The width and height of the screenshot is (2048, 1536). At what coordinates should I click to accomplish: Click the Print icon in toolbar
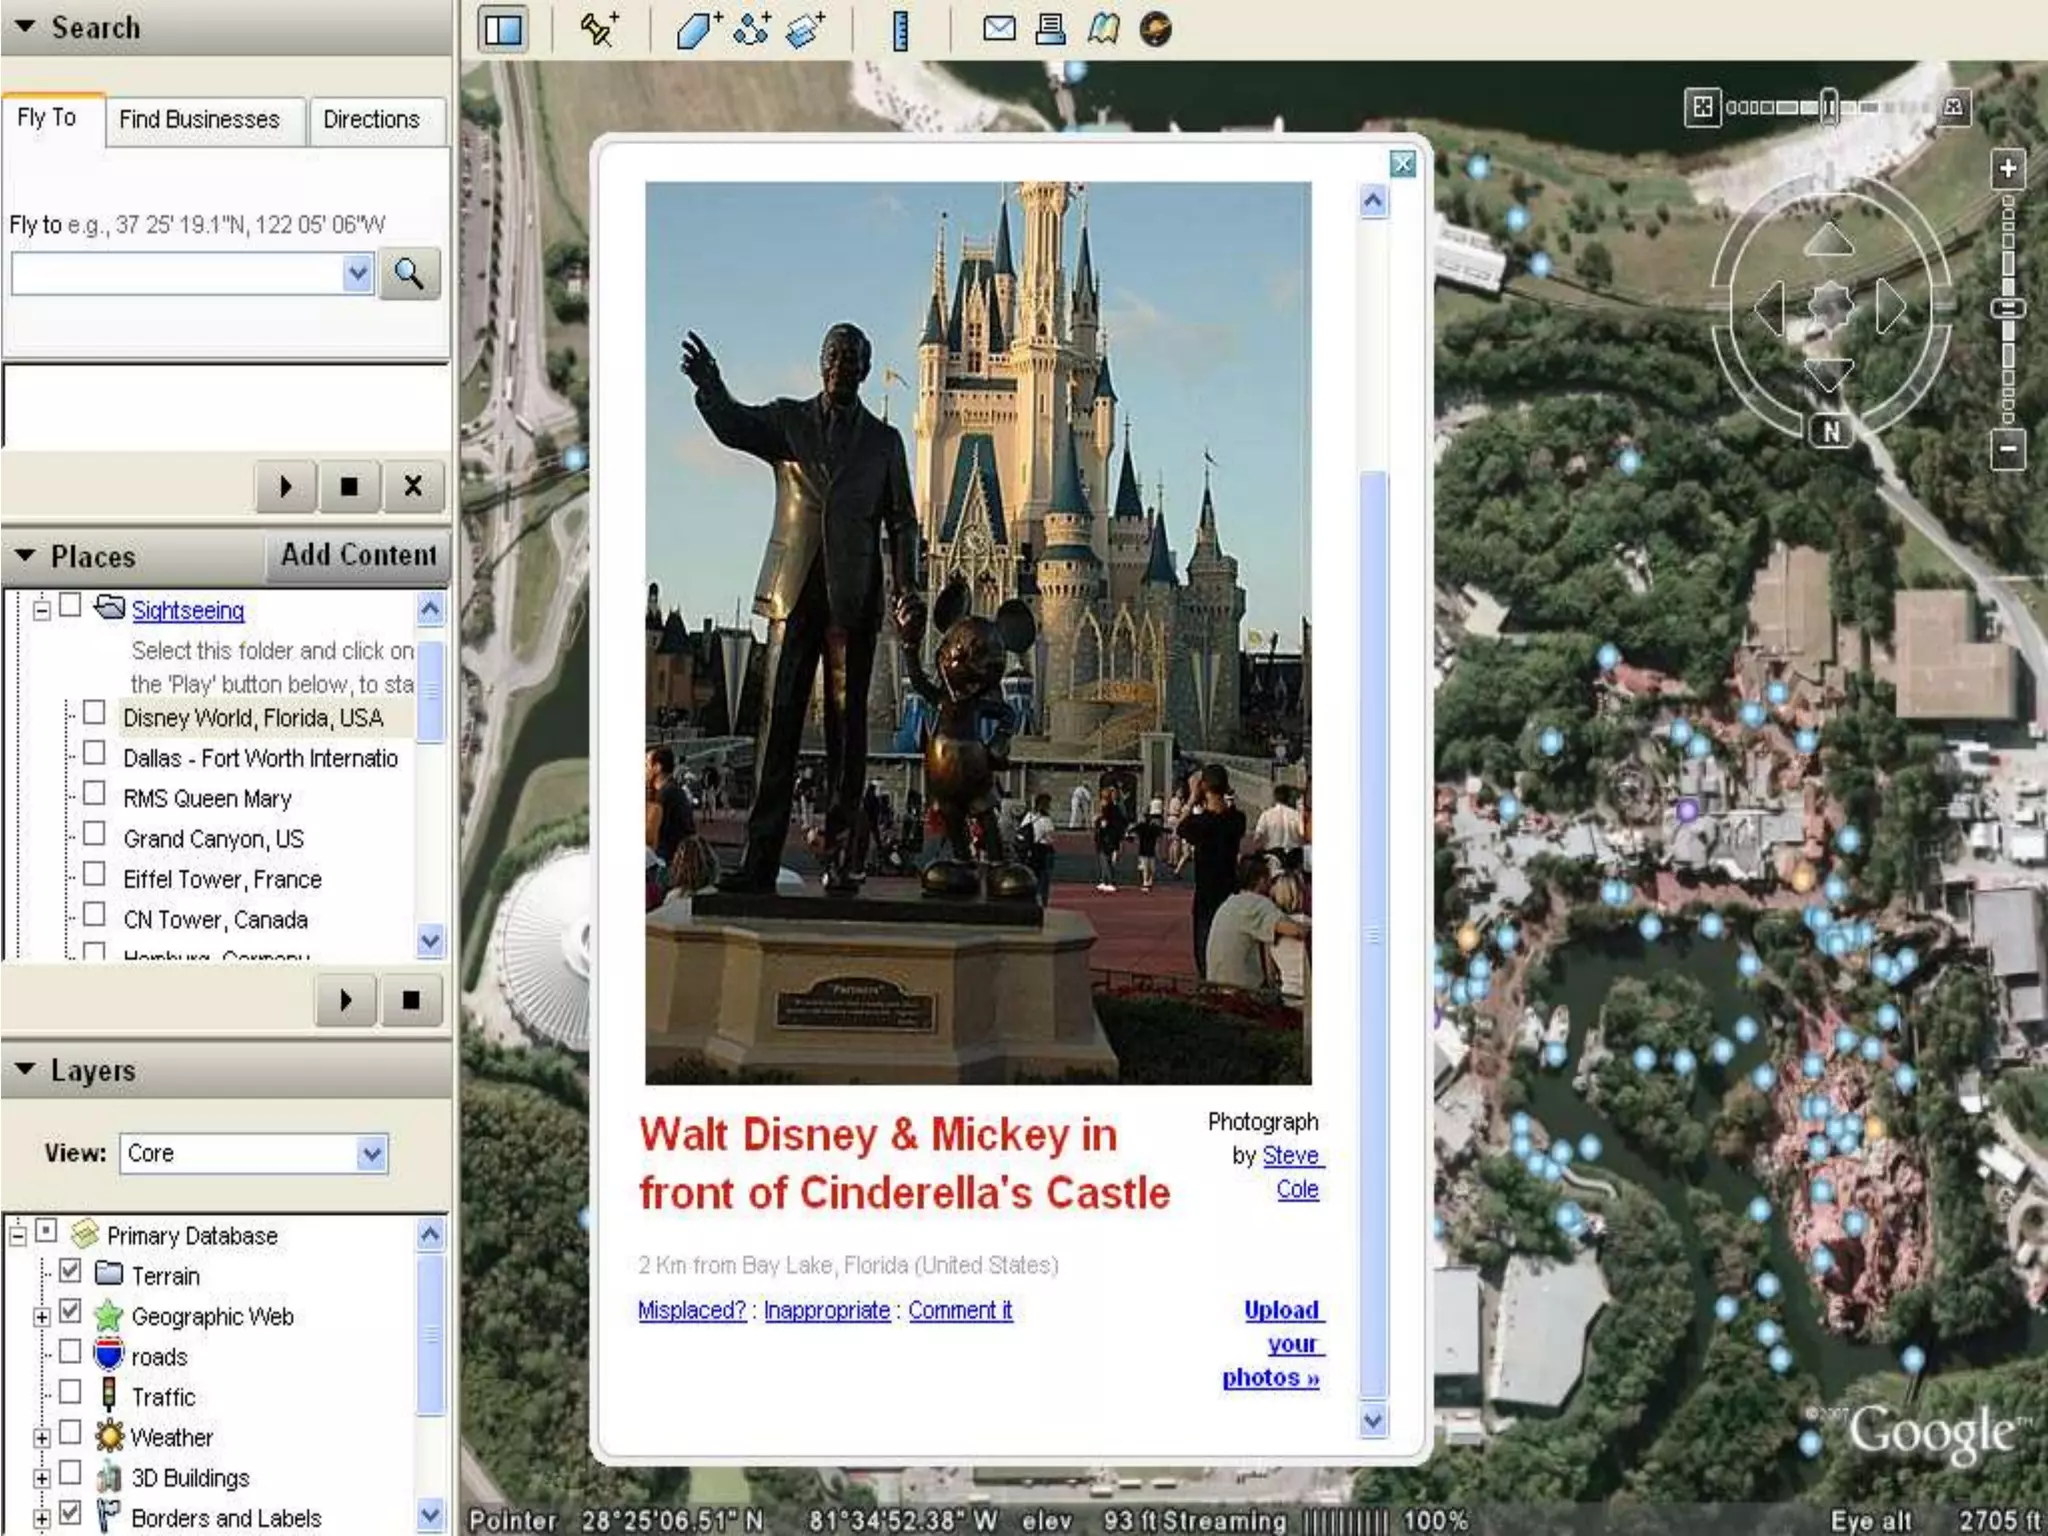point(1050,29)
